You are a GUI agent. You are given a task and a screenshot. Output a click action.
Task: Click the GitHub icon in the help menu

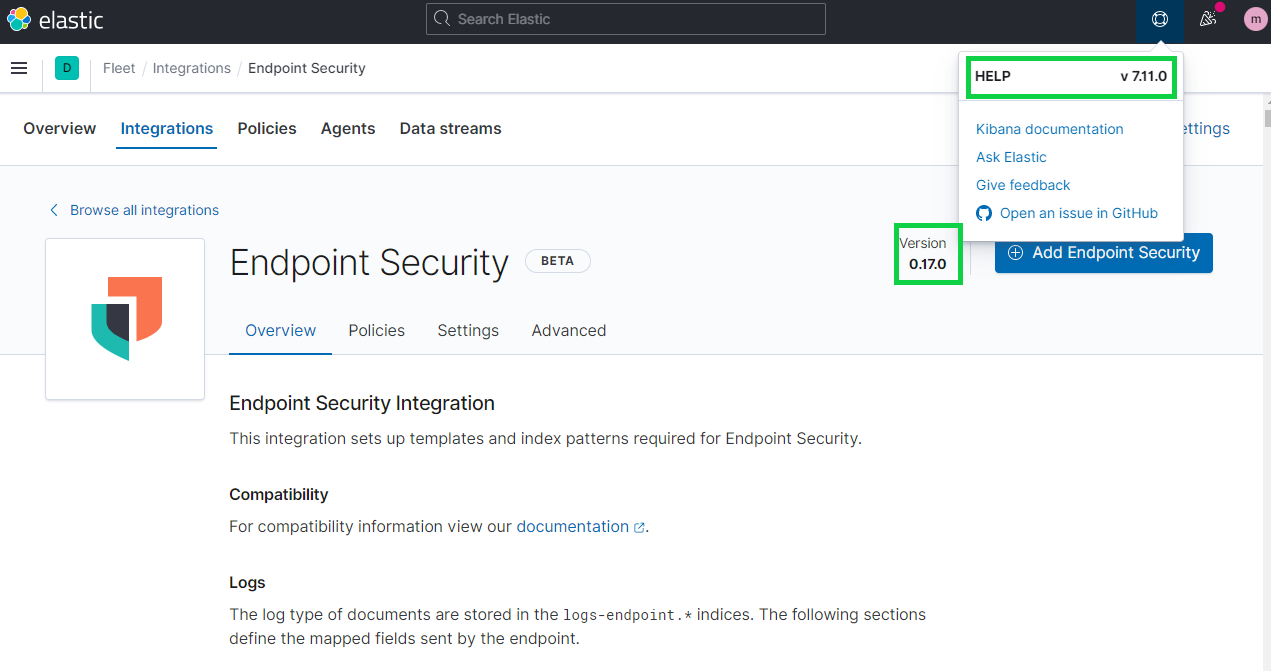click(983, 213)
